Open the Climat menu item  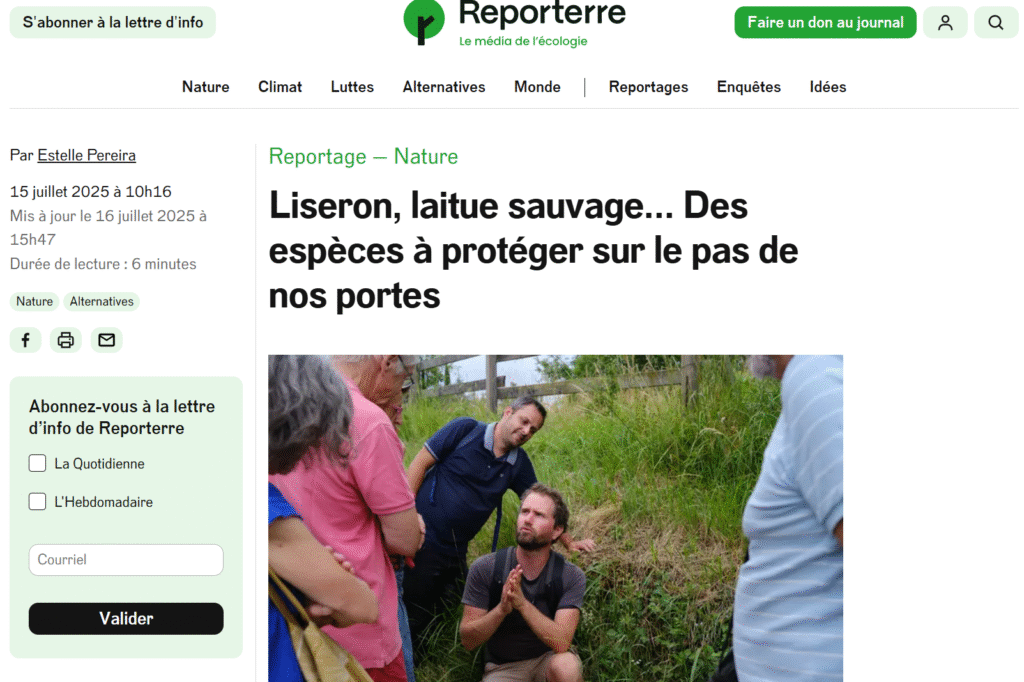(280, 87)
